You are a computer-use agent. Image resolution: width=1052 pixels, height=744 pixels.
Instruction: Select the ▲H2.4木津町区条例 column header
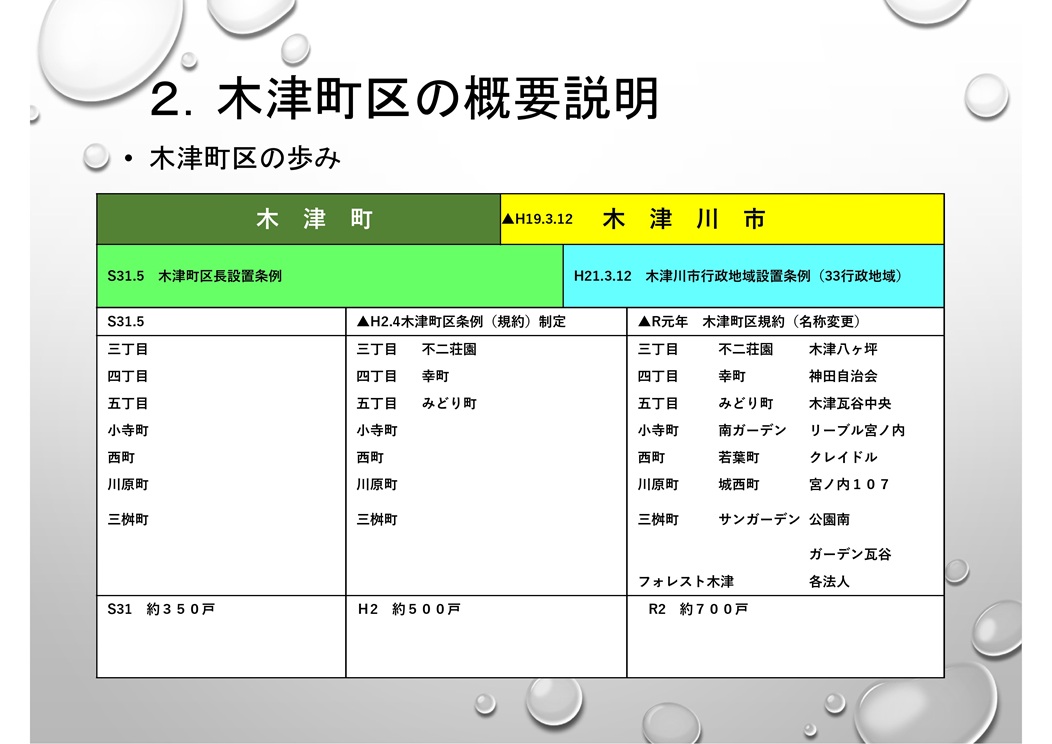point(461,322)
